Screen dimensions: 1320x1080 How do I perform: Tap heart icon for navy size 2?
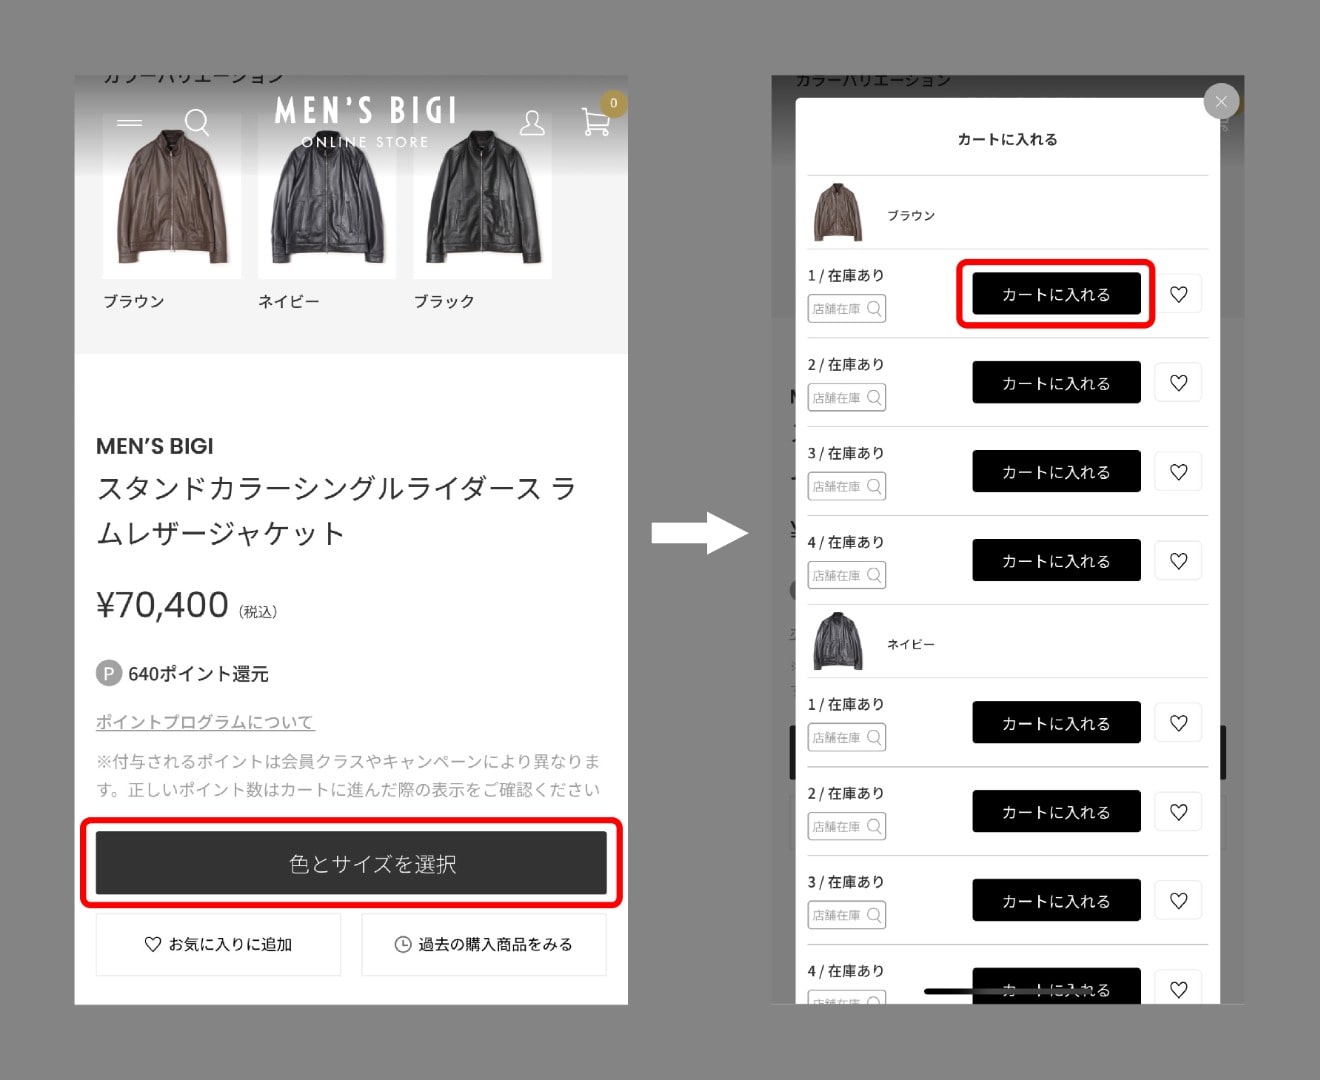coord(1178,812)
